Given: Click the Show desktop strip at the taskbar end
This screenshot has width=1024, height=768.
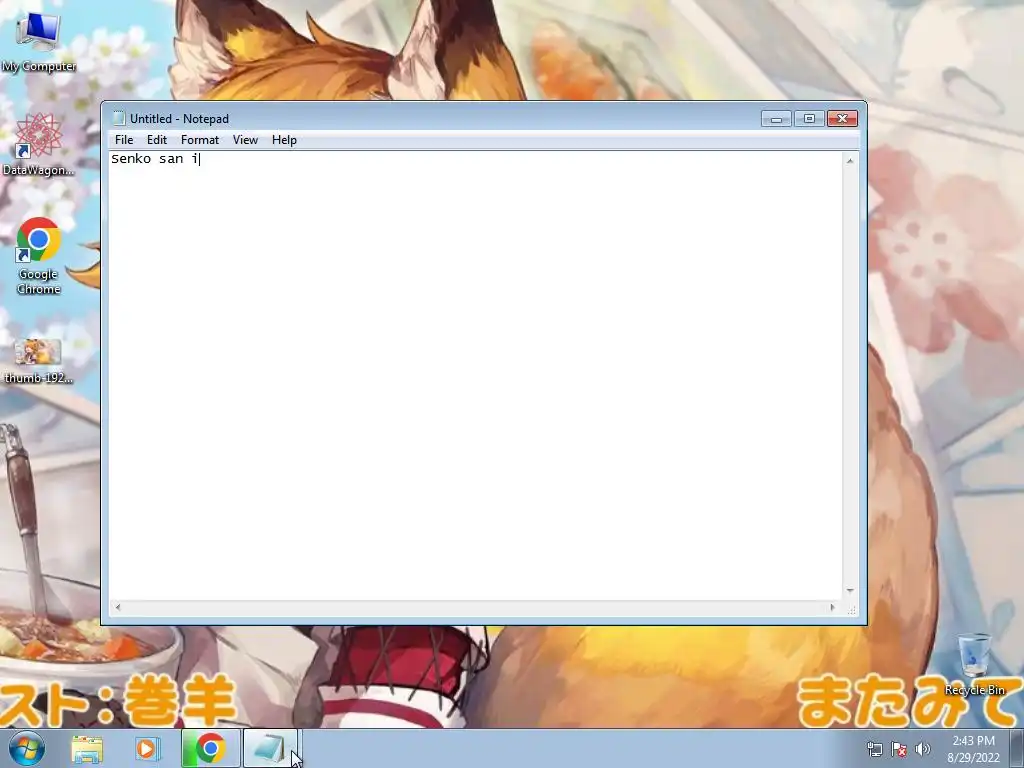Looking at the screenshot, I should click(1017, 748).
